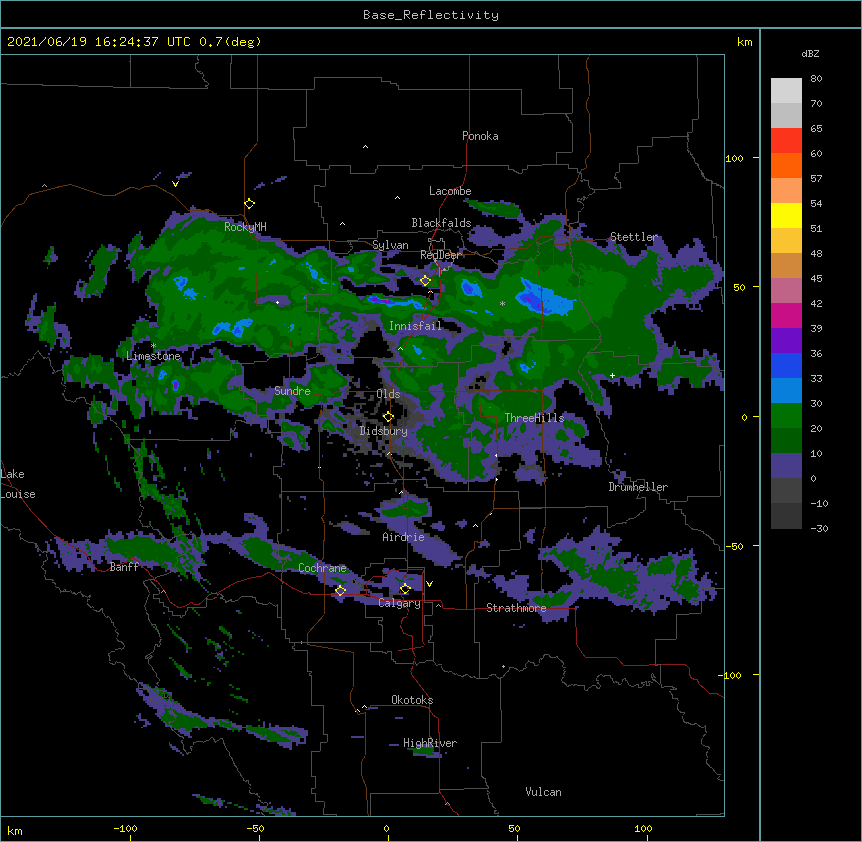Click the Strathmore label
Screen dimensions: 862x842
(516, 608)
